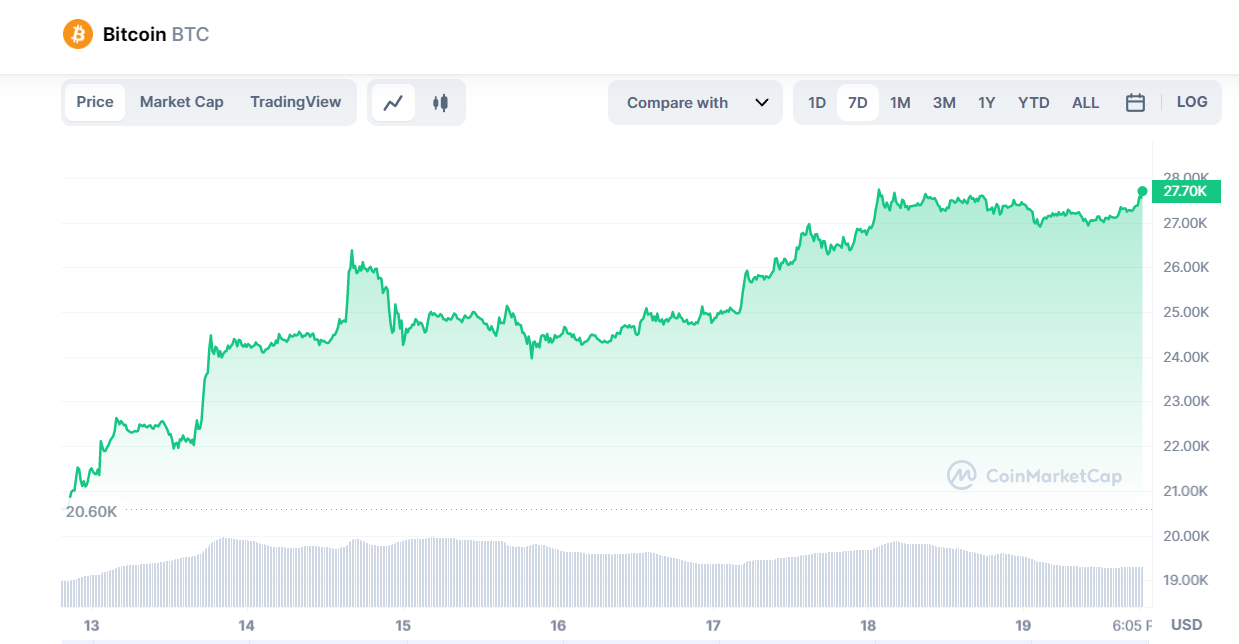Click the green end-of-line price dot
1239x644 pixels.
(x=1142, y=191)
